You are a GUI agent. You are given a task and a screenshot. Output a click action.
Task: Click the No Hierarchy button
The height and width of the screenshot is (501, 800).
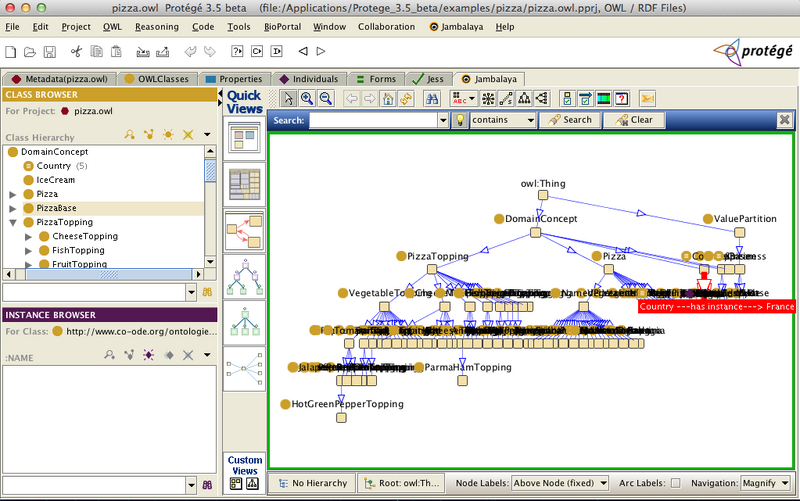coord(312,483)
